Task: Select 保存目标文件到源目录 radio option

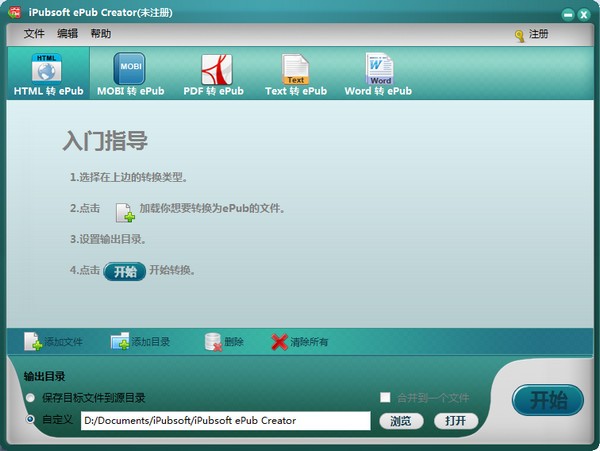Action: tap(30, 398)
